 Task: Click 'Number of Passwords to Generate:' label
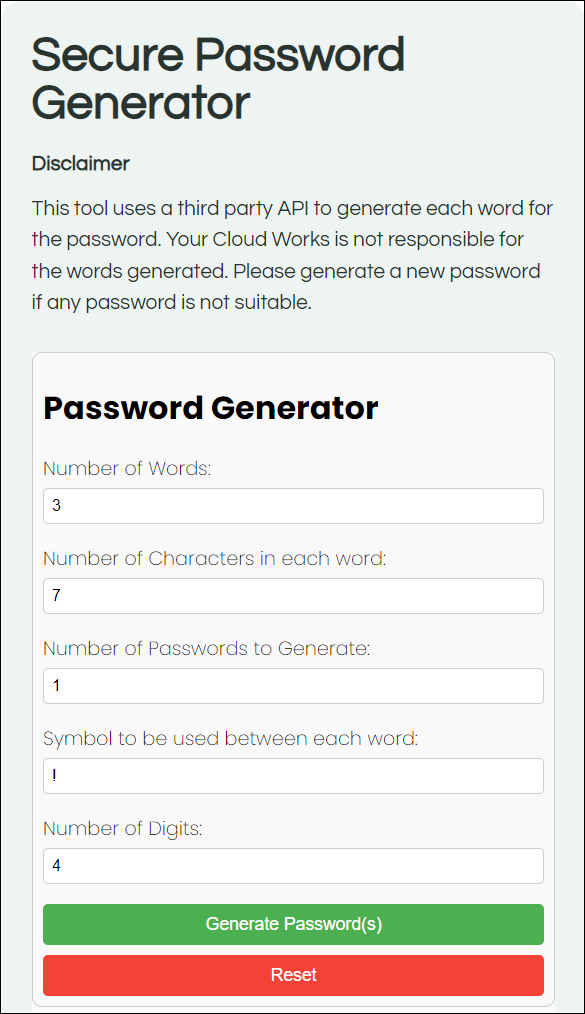pos(207,648)
